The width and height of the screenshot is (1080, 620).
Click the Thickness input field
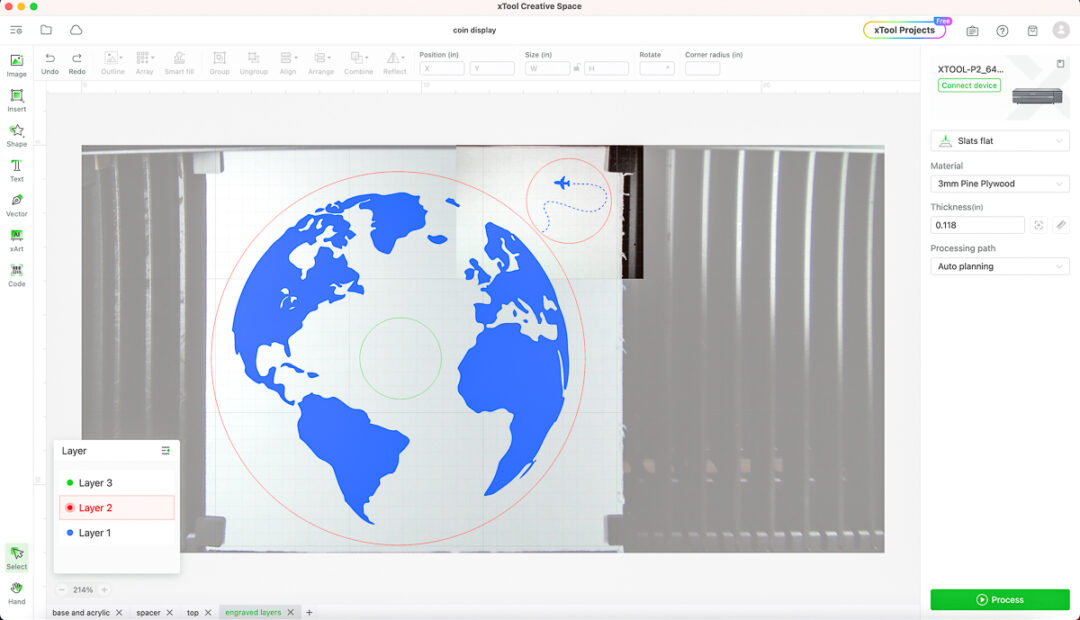coord(976,226)
